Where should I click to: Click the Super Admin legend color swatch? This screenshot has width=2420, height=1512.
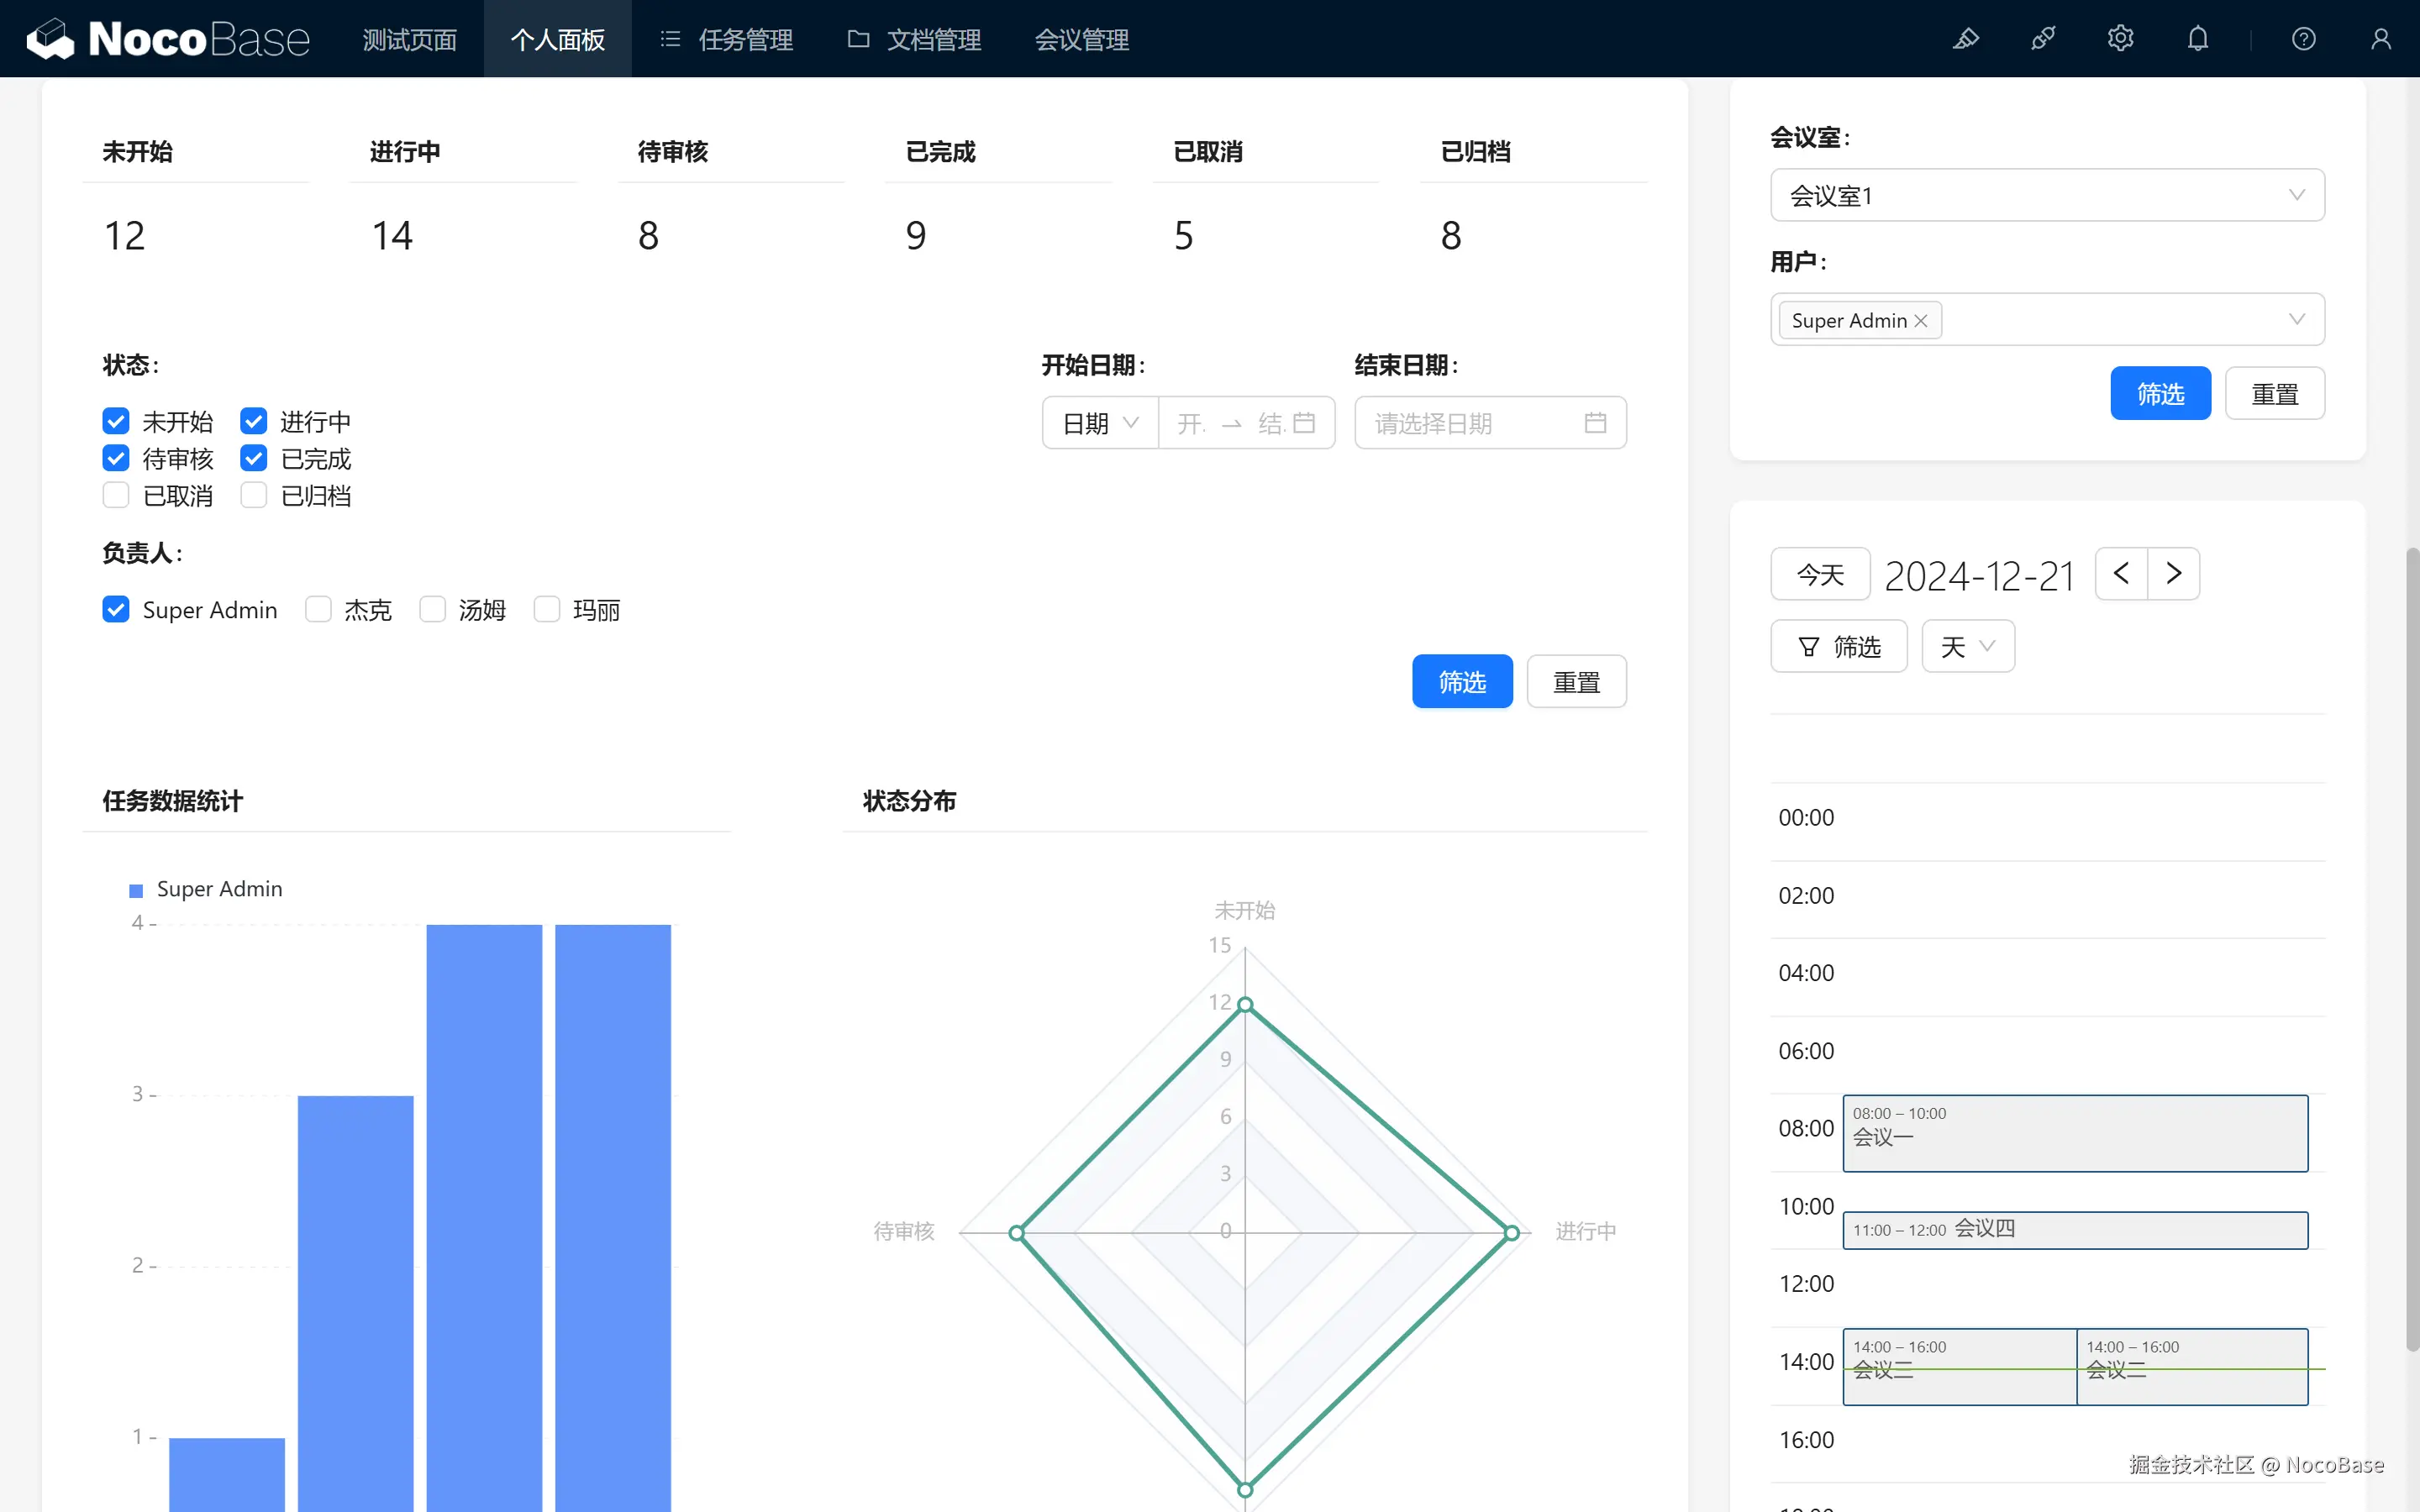pyautogui.click(x=136, y=890)
